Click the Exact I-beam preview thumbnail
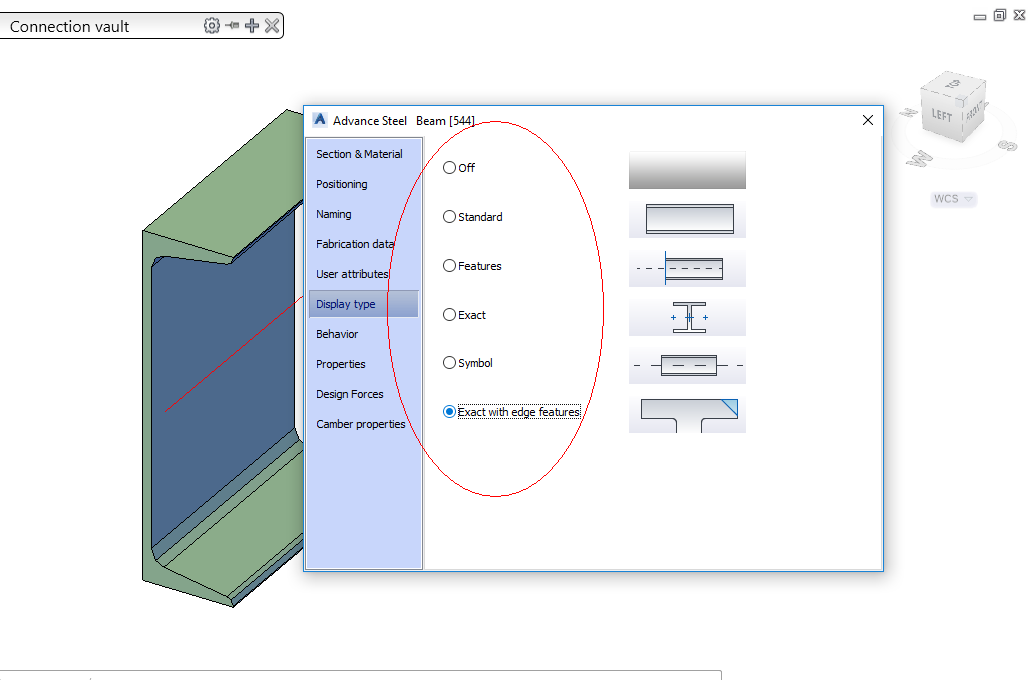 click(x=687, y=316)
